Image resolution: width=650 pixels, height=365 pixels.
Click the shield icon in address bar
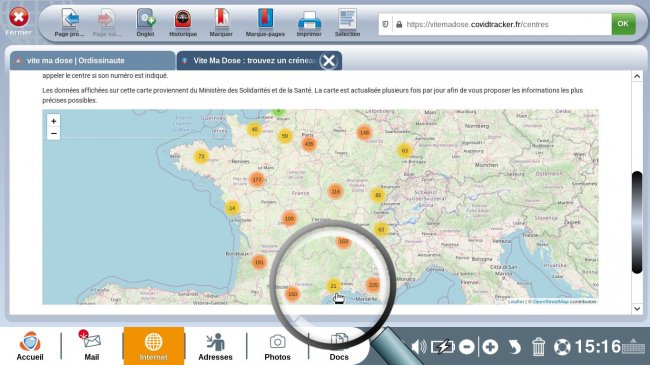click(385, 24)
